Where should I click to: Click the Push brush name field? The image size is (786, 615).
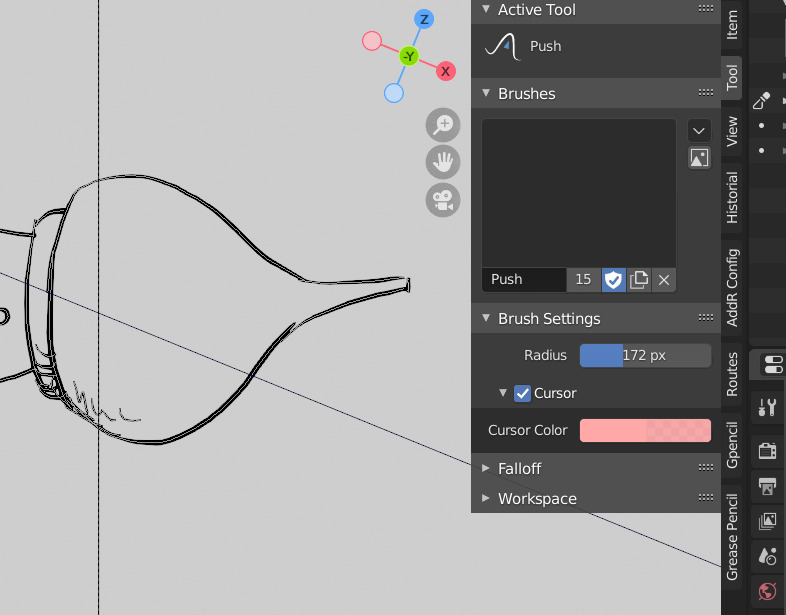point(524,280)
